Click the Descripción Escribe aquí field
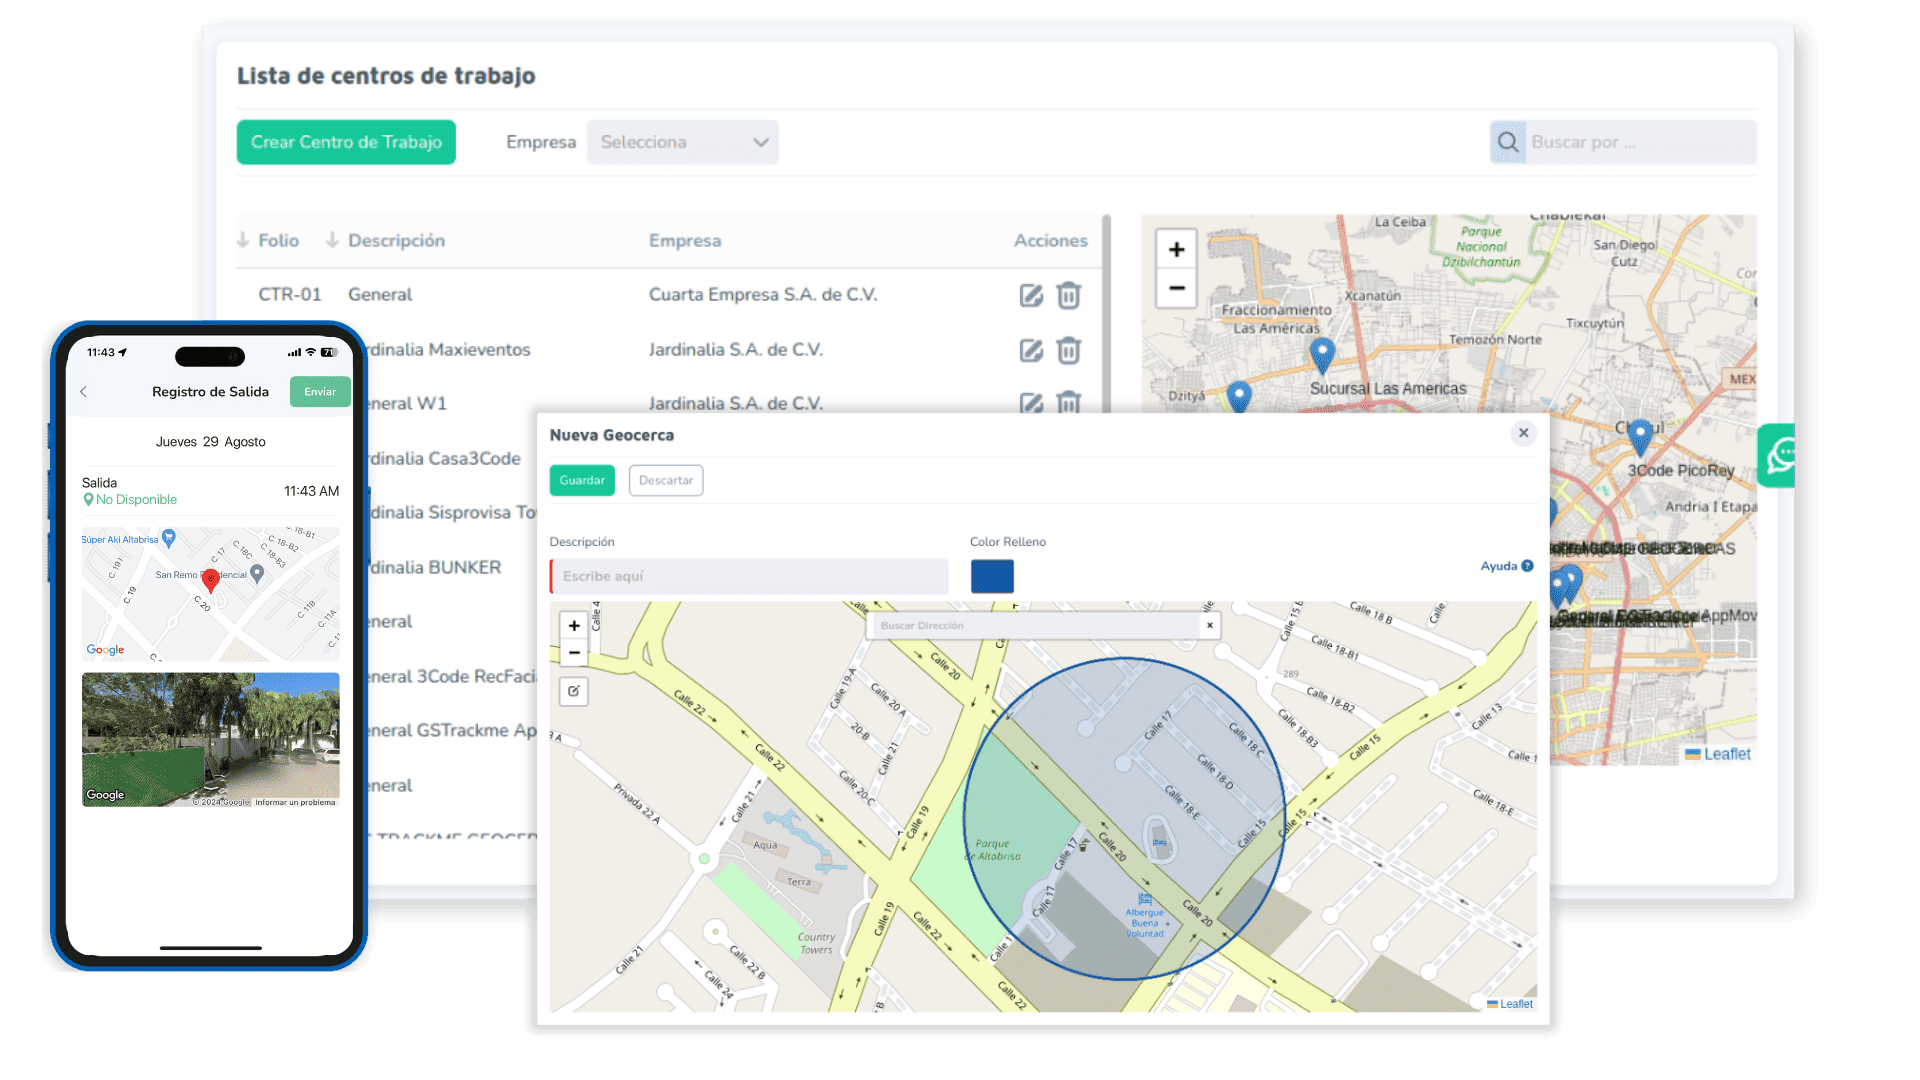The width and height of the screenshot is (1920, 1080). [750, 576]
